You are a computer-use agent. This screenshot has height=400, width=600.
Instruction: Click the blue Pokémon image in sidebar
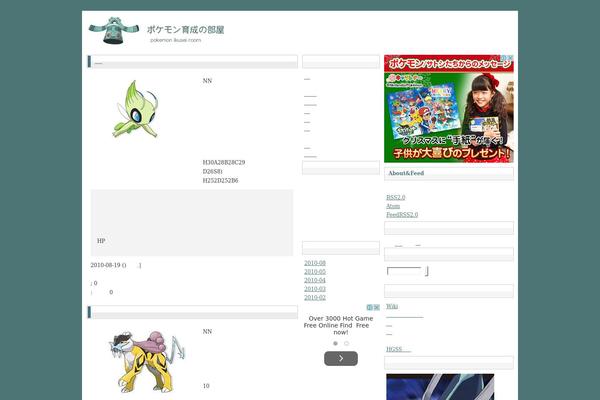440,387
